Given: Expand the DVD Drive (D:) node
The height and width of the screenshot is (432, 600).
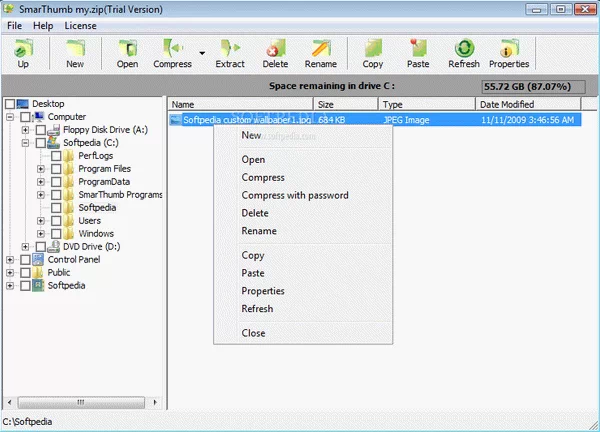Looking at the screenshot, I should point(25,247).
